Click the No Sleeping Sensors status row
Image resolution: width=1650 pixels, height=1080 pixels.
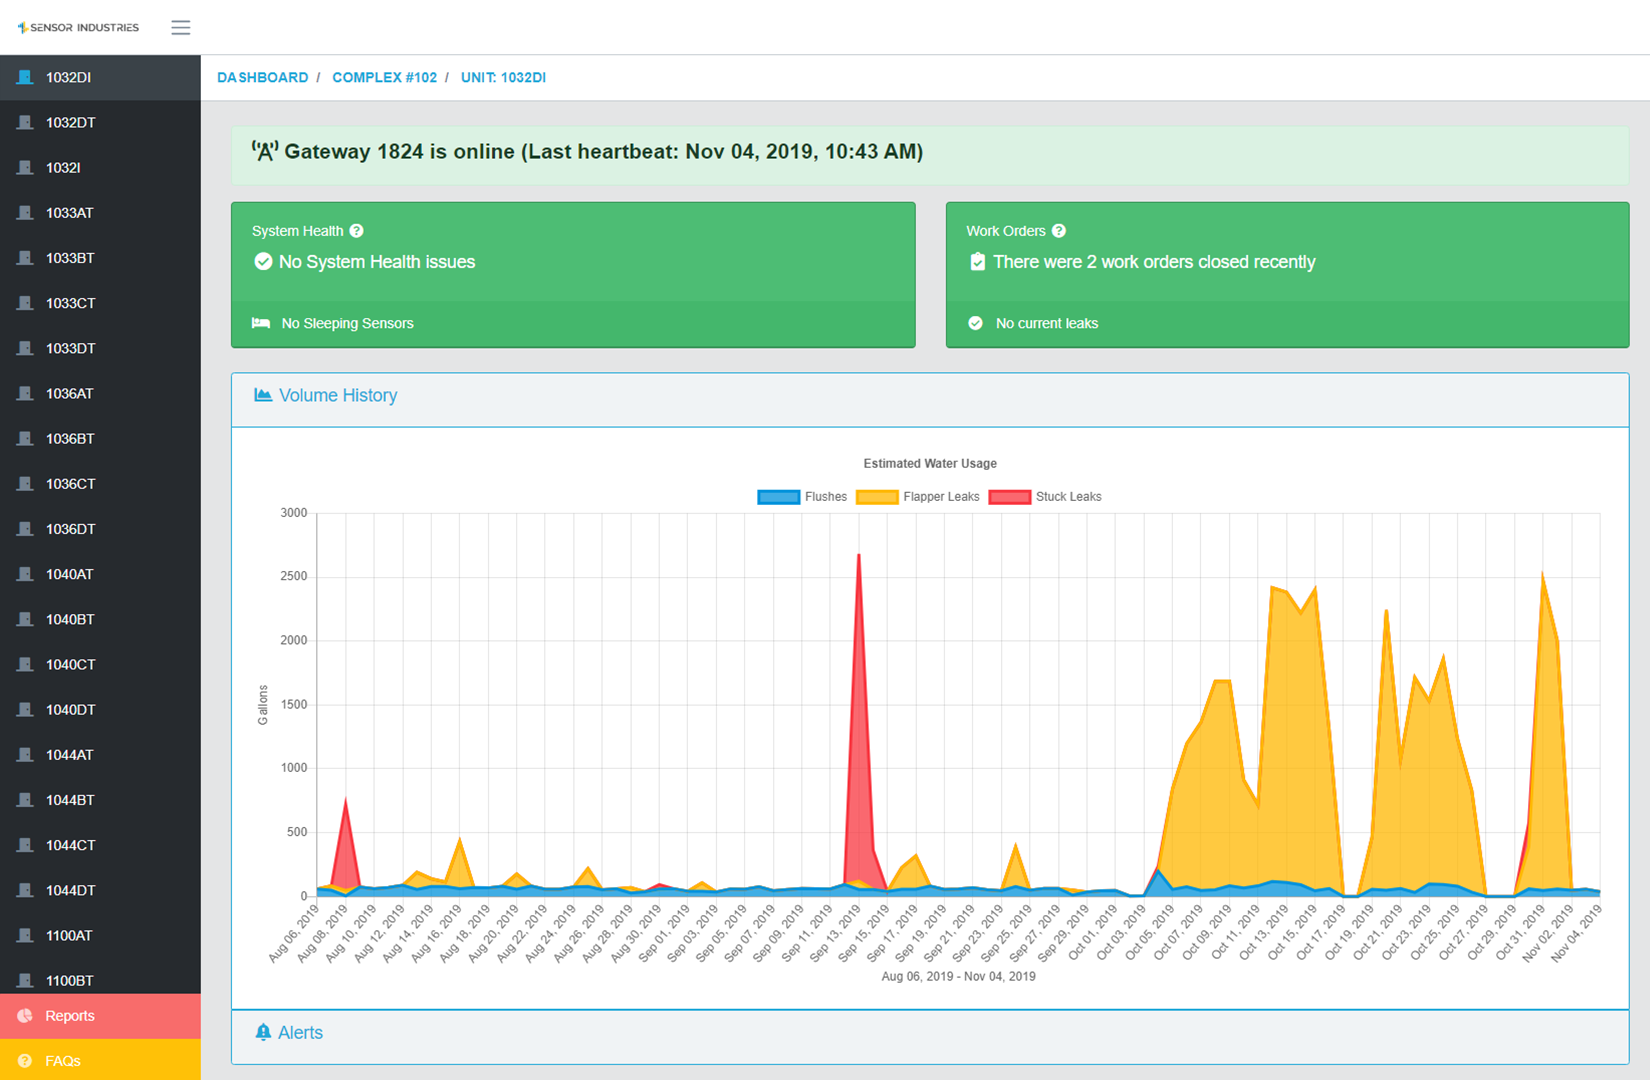click(x=573, y=324)
